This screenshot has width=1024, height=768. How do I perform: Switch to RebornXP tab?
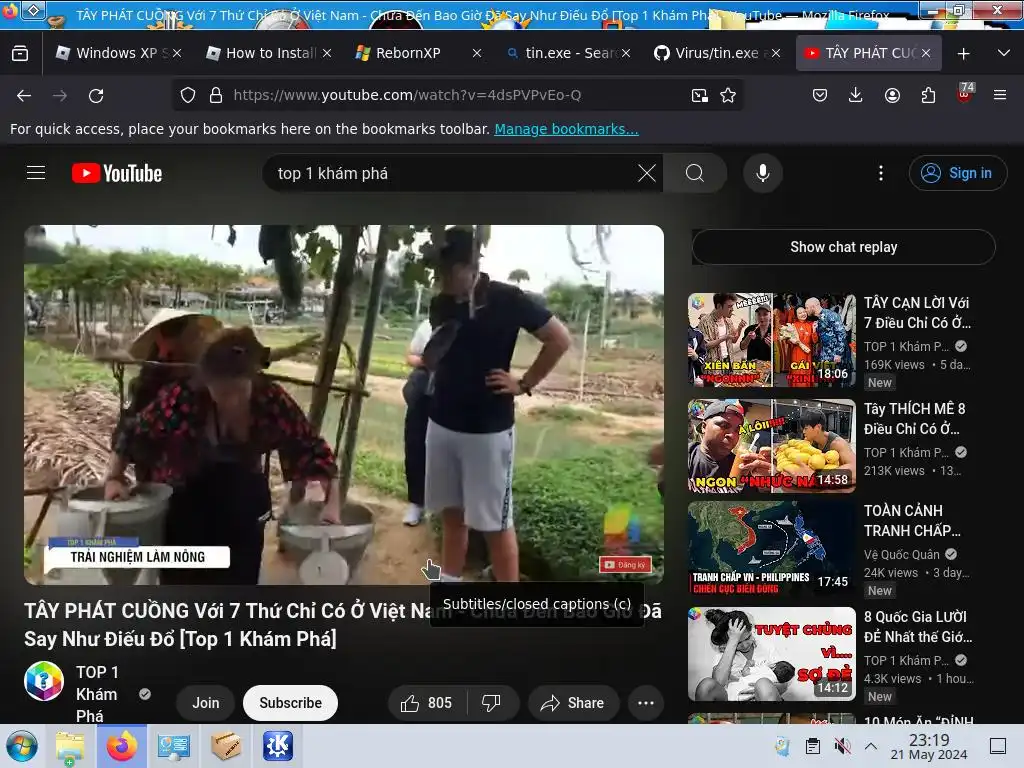(418, 53)
